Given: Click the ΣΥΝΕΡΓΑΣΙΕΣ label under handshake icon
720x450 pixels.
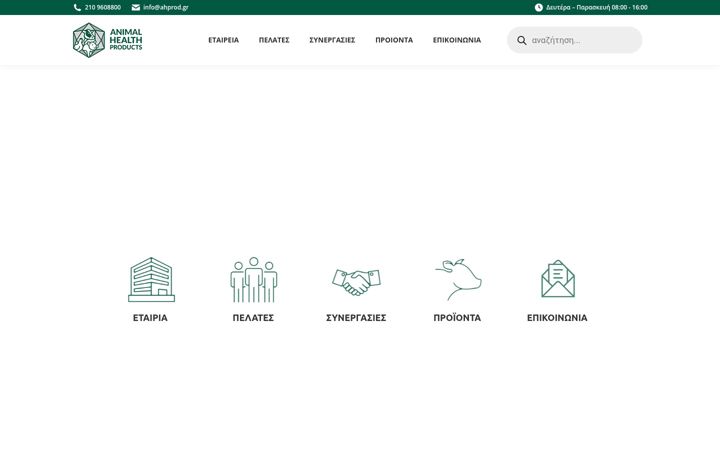Looking at the screenshot, I should (x=356, y=318).
